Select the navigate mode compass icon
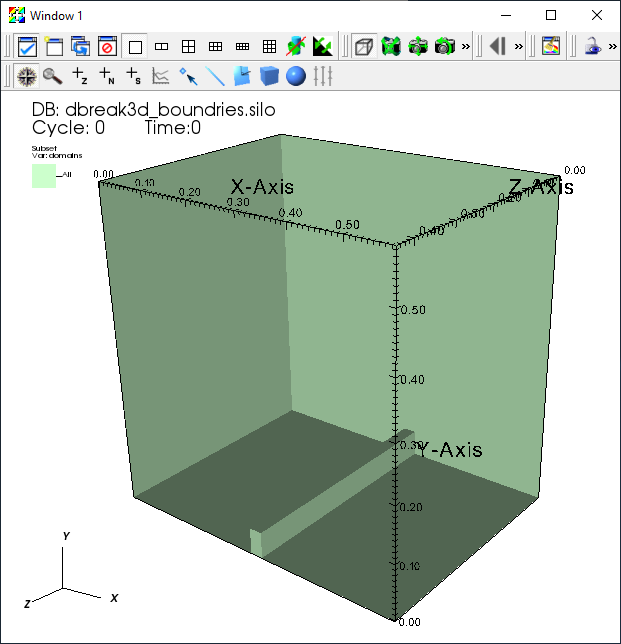Screen dimensions: 621x644 [27, 76]
